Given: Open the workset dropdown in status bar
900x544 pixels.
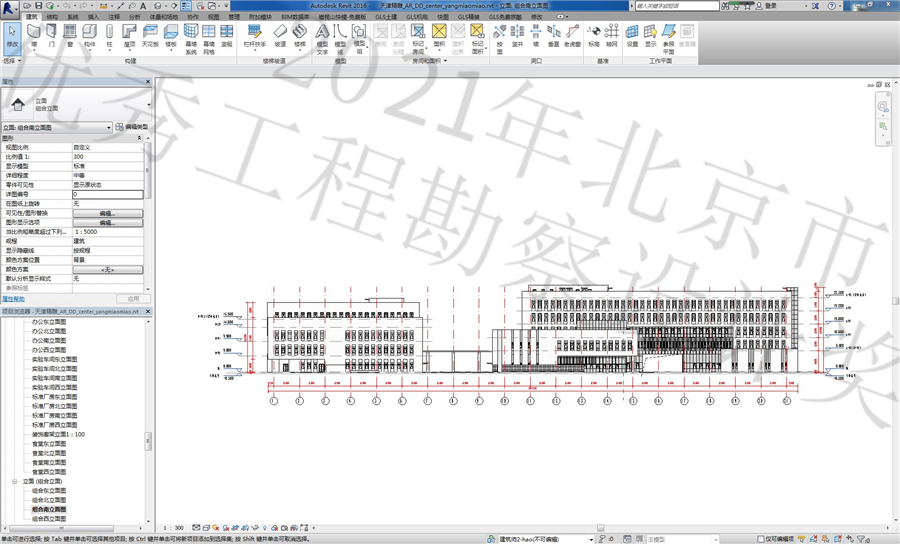Looking at the screenshot, I should [x=591, y=539].
